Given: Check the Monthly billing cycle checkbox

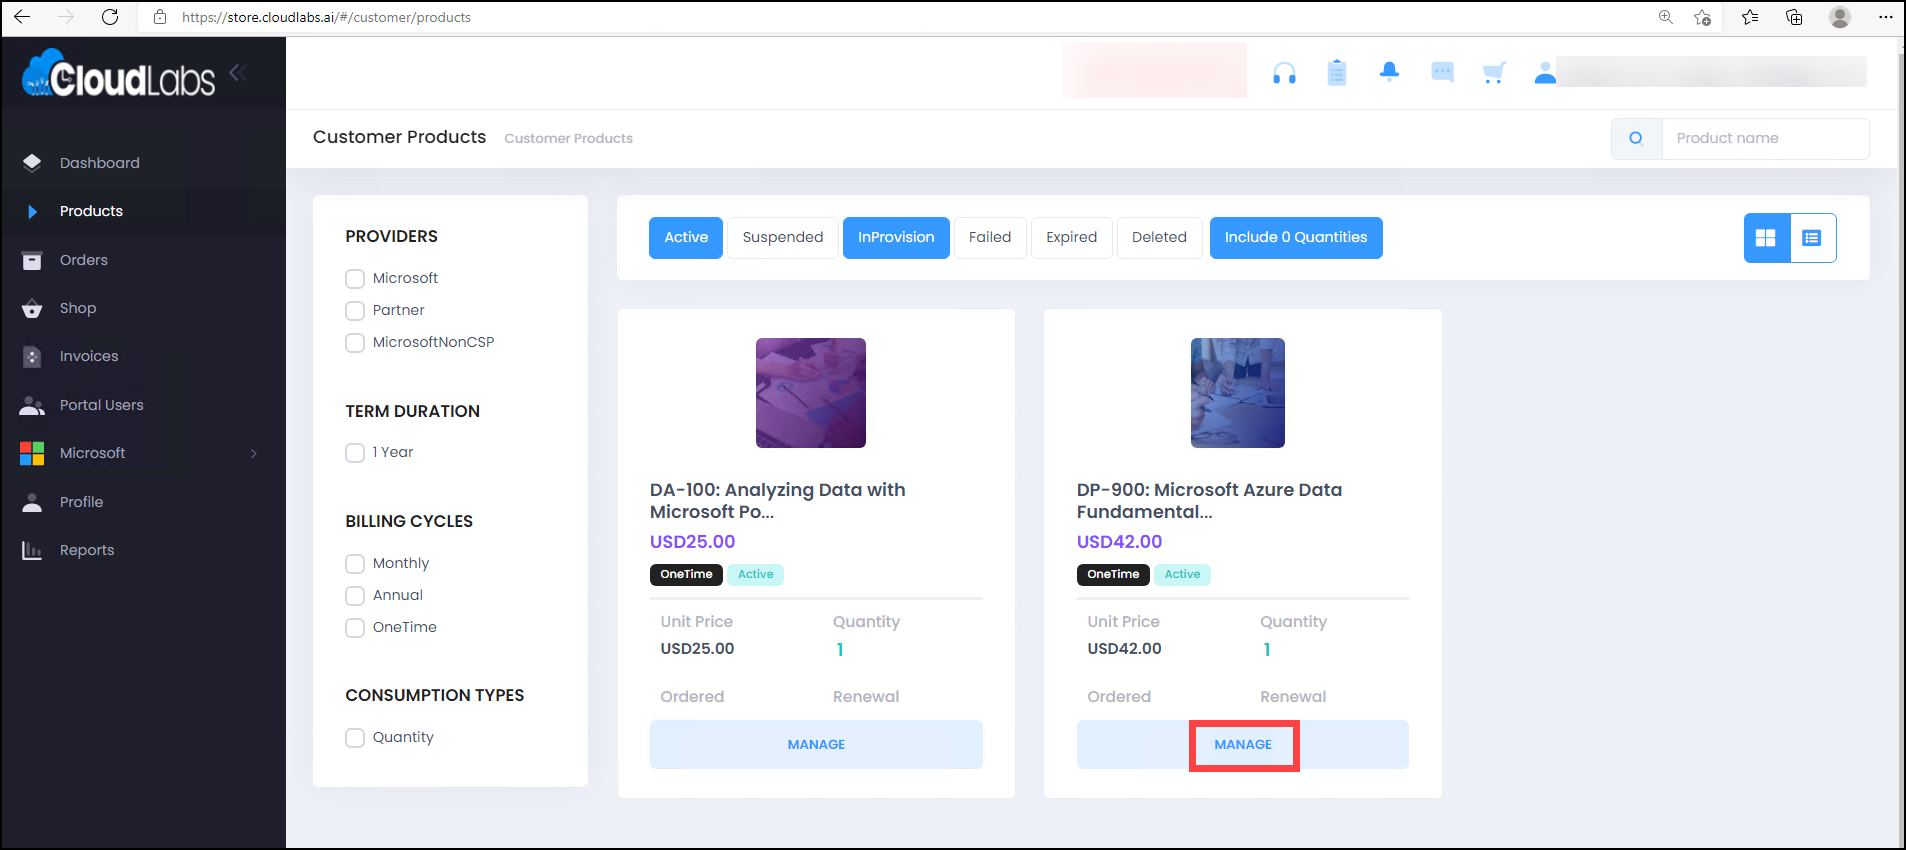Looking at the screenshot, I should (x=355, y=564).
